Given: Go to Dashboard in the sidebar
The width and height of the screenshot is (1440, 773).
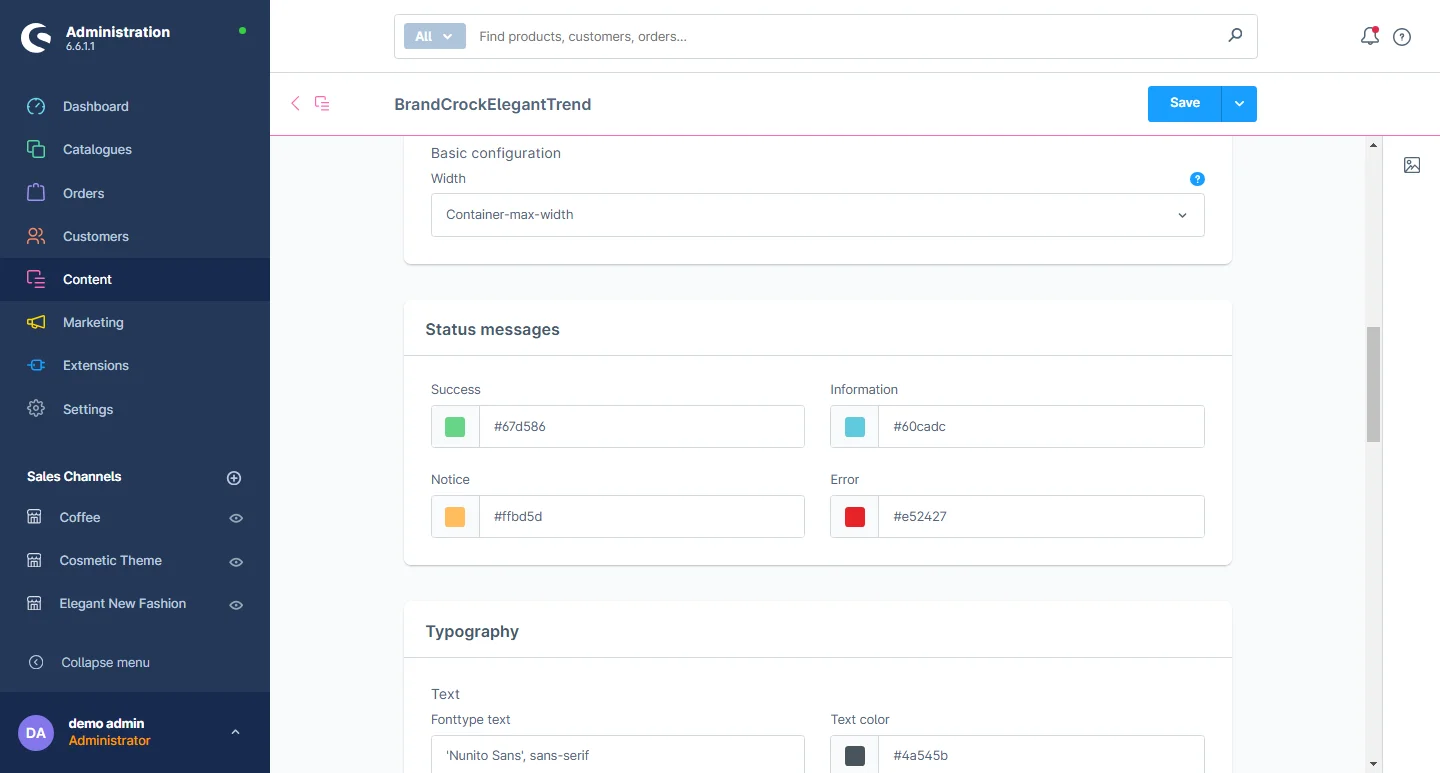Looking at the screenshot, I should pyautogui.click(x=95, y=107).
